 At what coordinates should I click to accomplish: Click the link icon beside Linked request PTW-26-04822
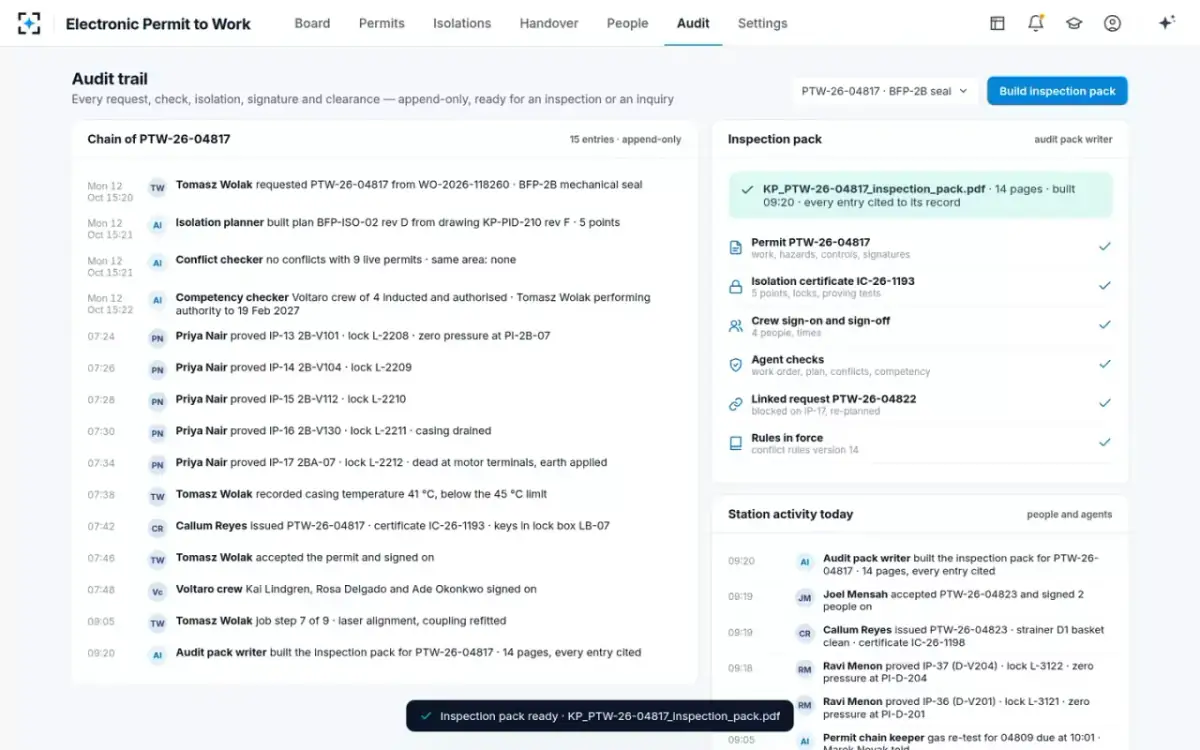735,404
